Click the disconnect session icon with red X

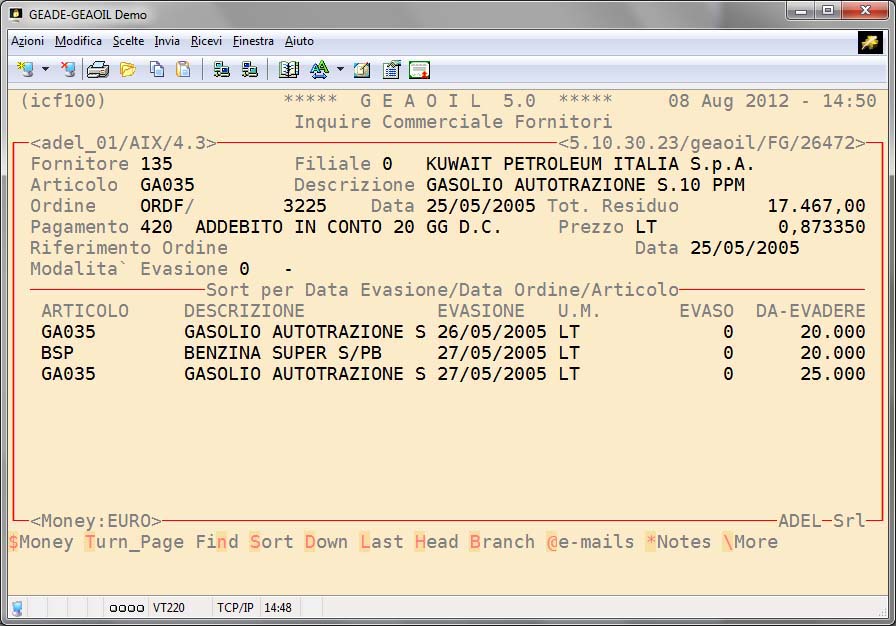(x=67, y=69)
